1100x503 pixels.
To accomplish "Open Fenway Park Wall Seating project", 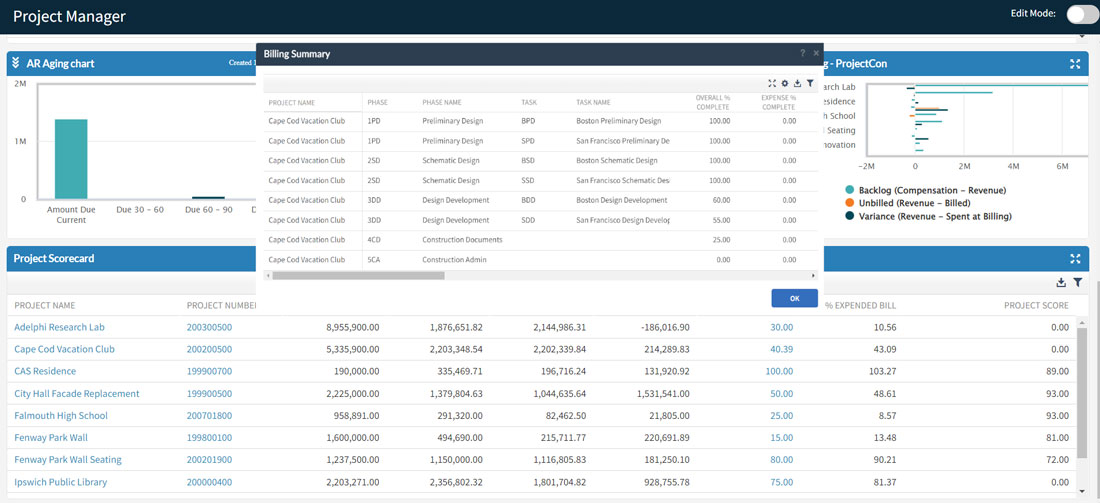I will click(68, 460).
